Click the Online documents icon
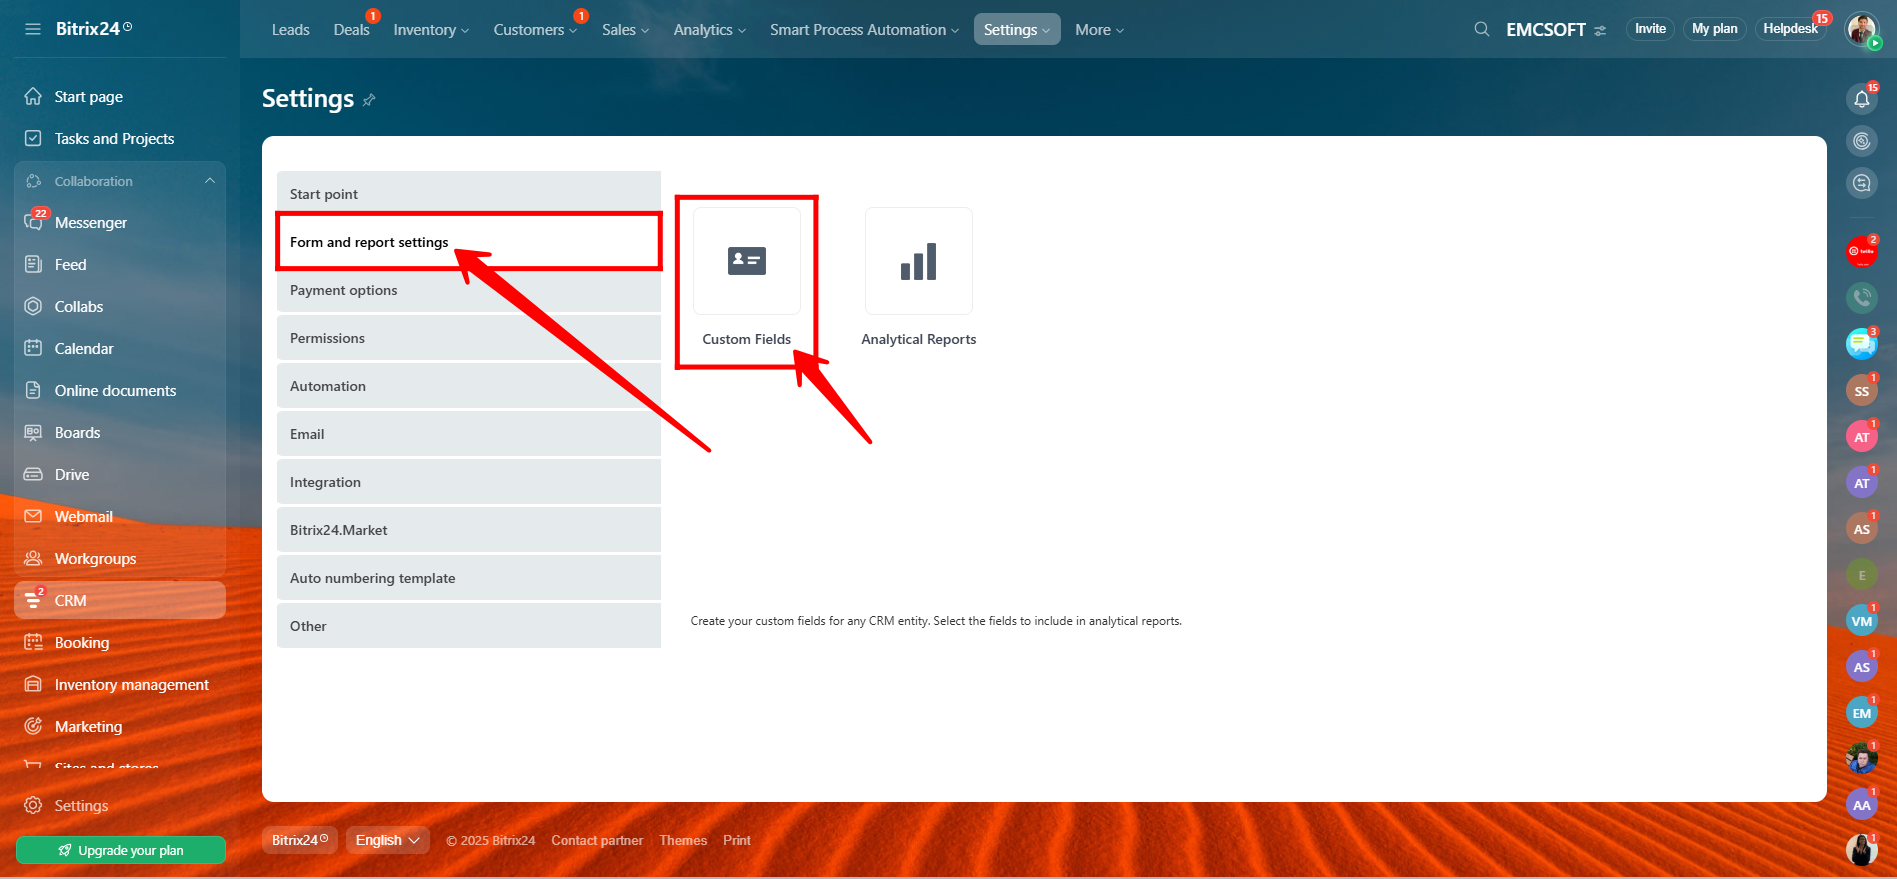This screenshot has height=879, width=1897. click(x=33, y=390)
